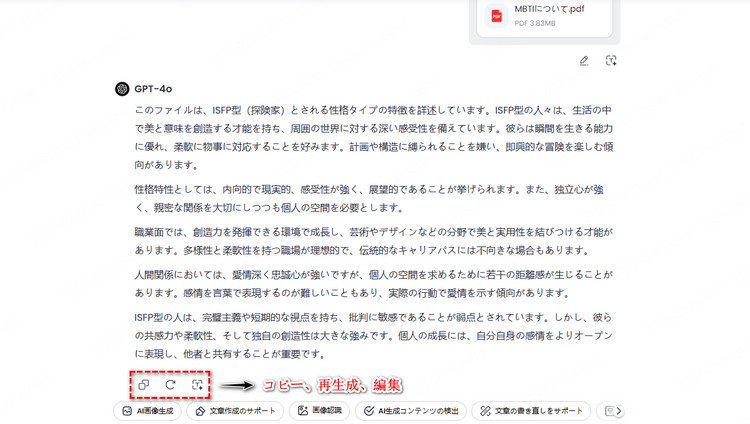Copy the GPT-4o response with the copy icon
Viewport: 750px width, 424px height.
coord(143,385)
